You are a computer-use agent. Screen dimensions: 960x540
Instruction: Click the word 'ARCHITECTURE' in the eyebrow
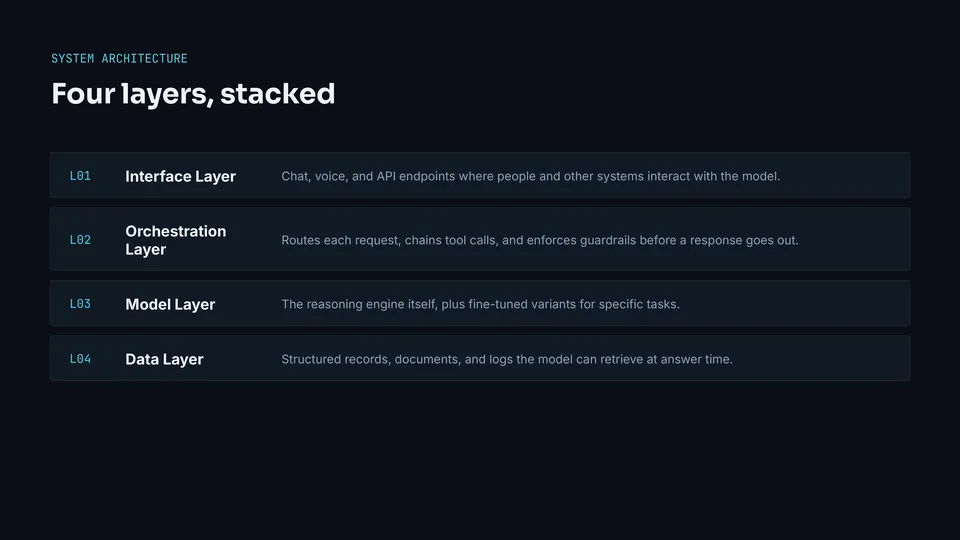[x=144, y=59]
